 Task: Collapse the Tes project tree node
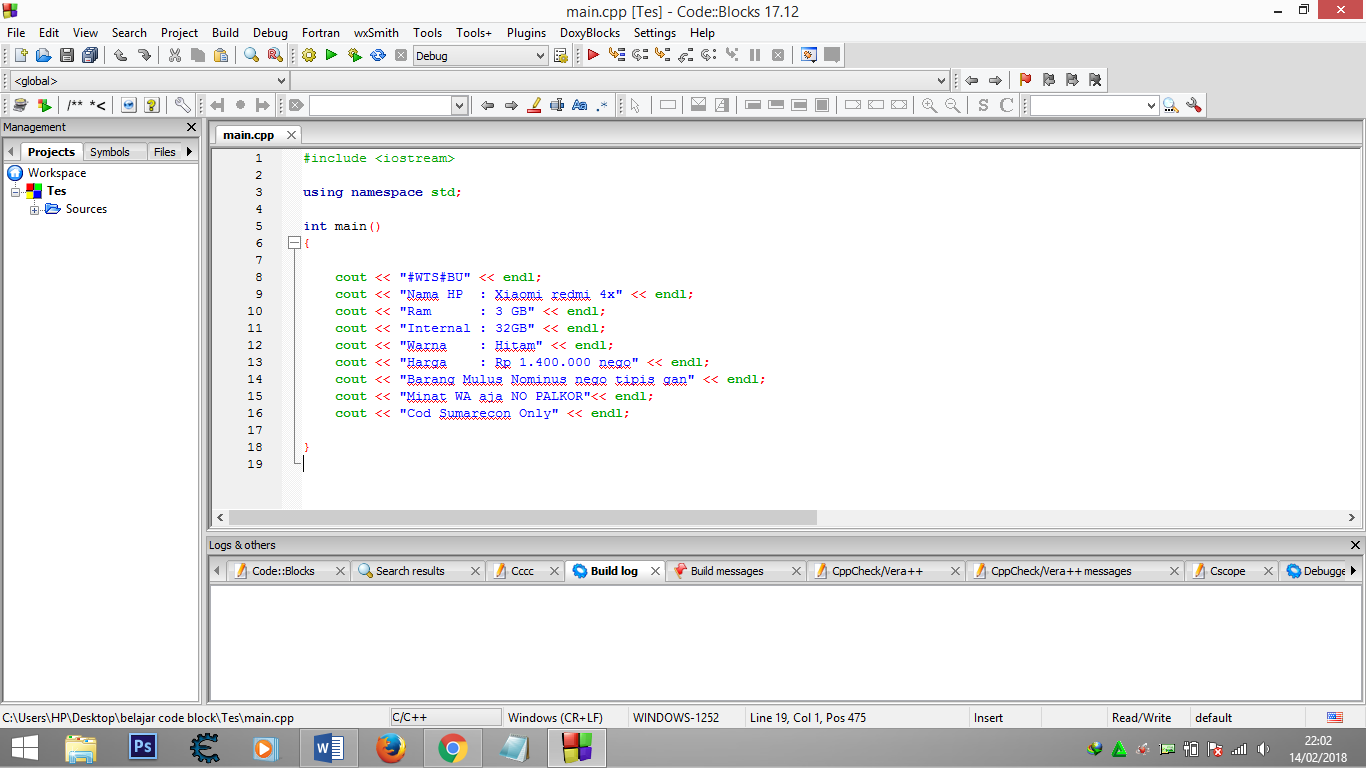(x=16, y=191)
